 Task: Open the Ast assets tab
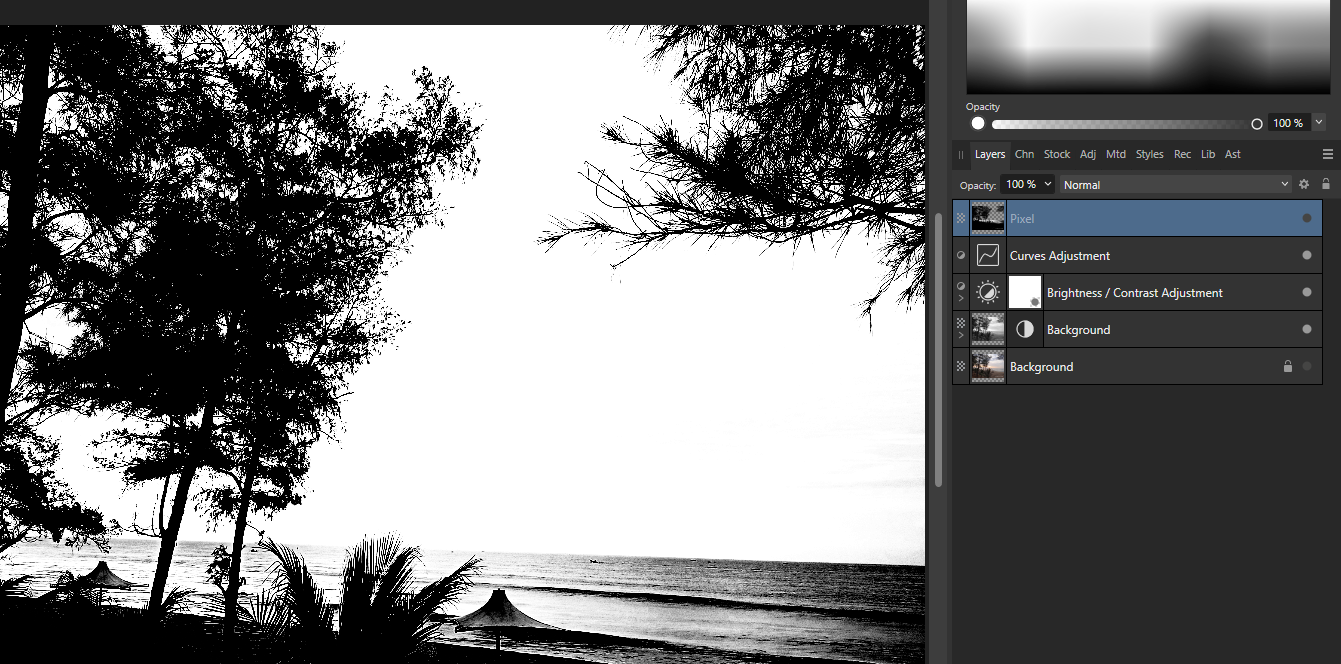click(x=1233, y=154)
